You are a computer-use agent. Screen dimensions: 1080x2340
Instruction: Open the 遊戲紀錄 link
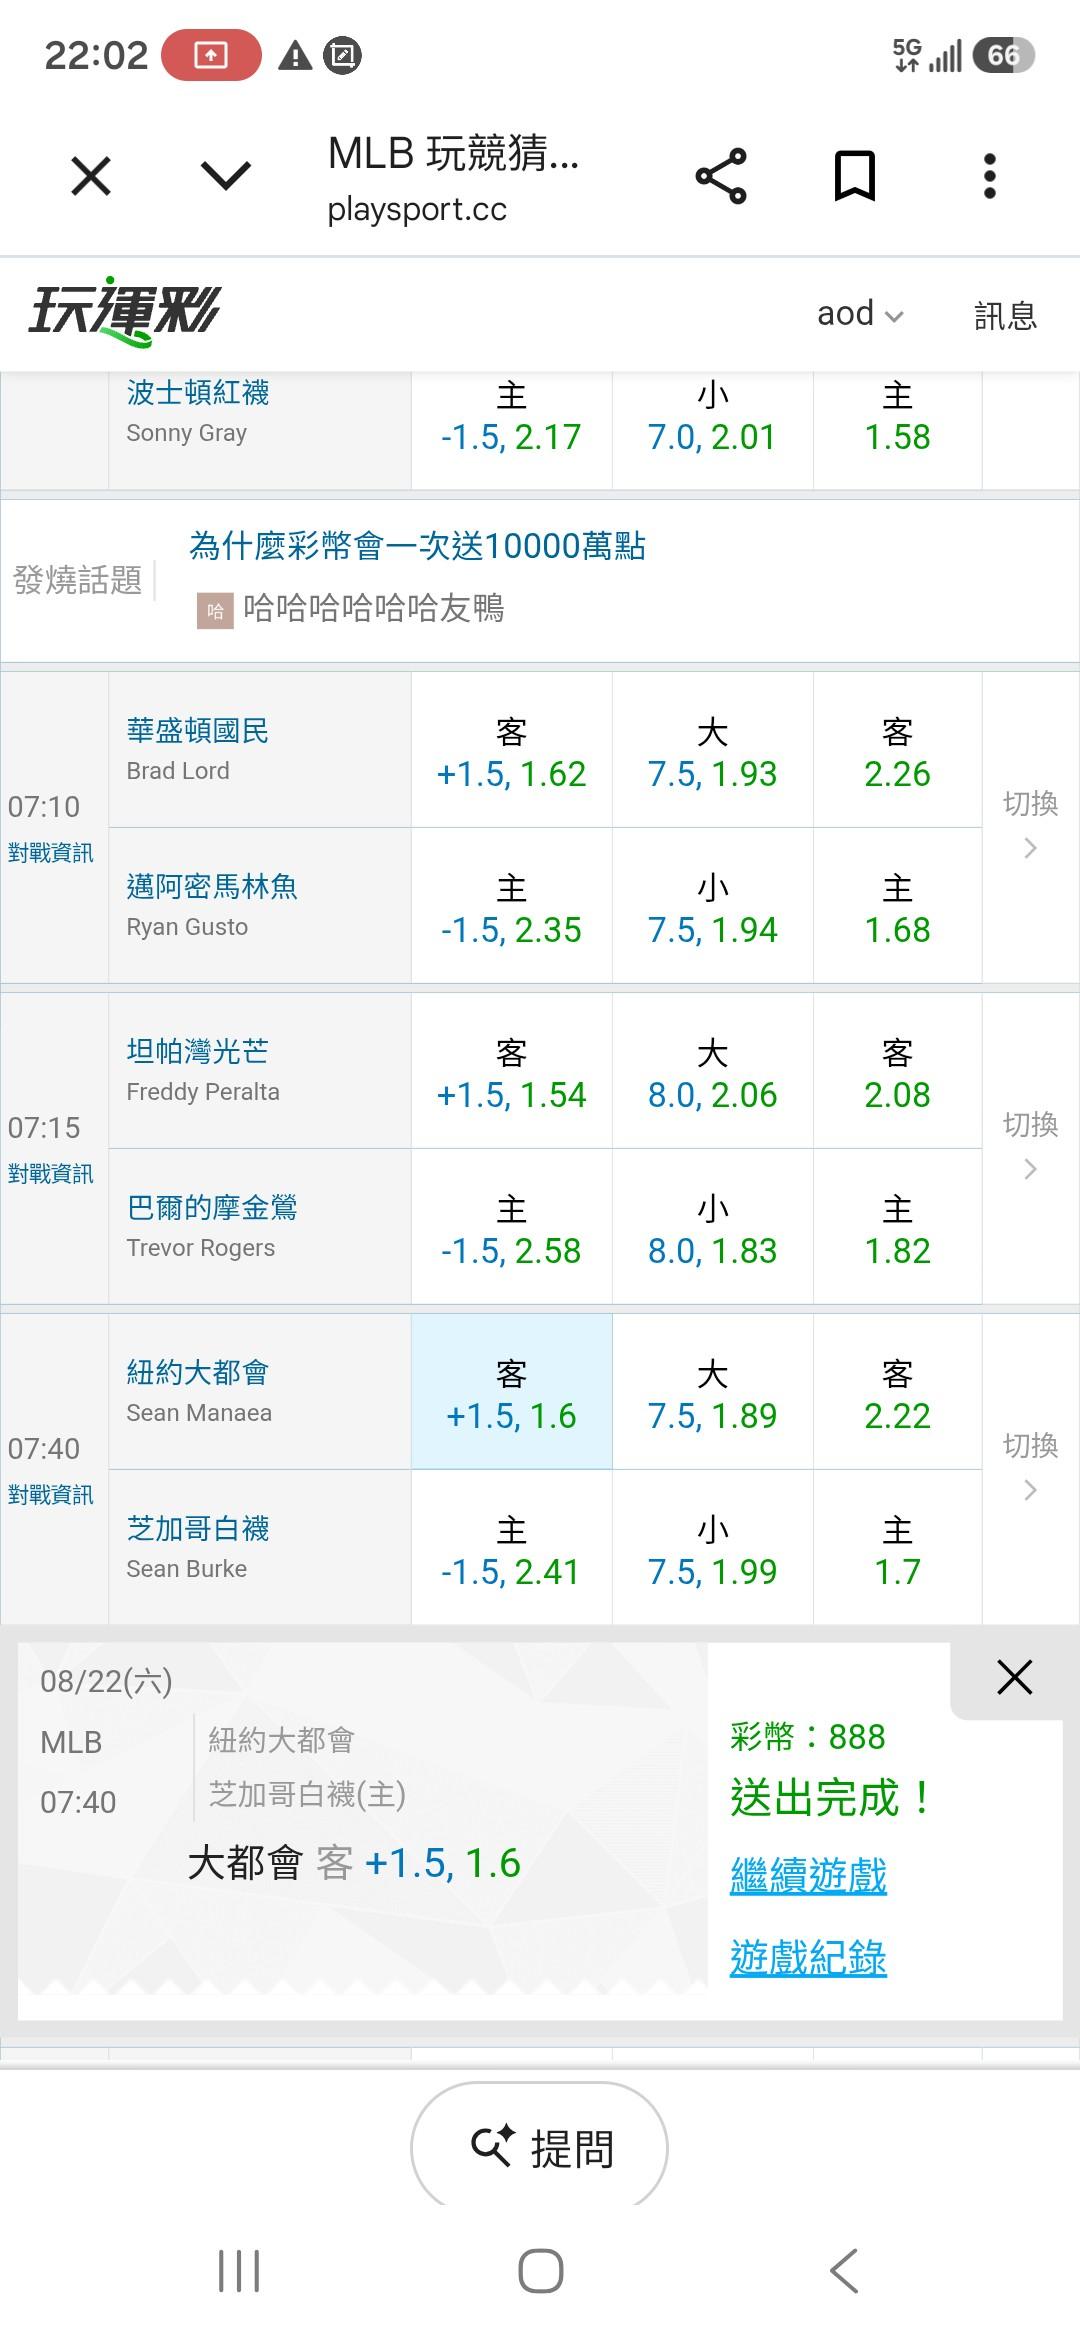(808, 1958)
